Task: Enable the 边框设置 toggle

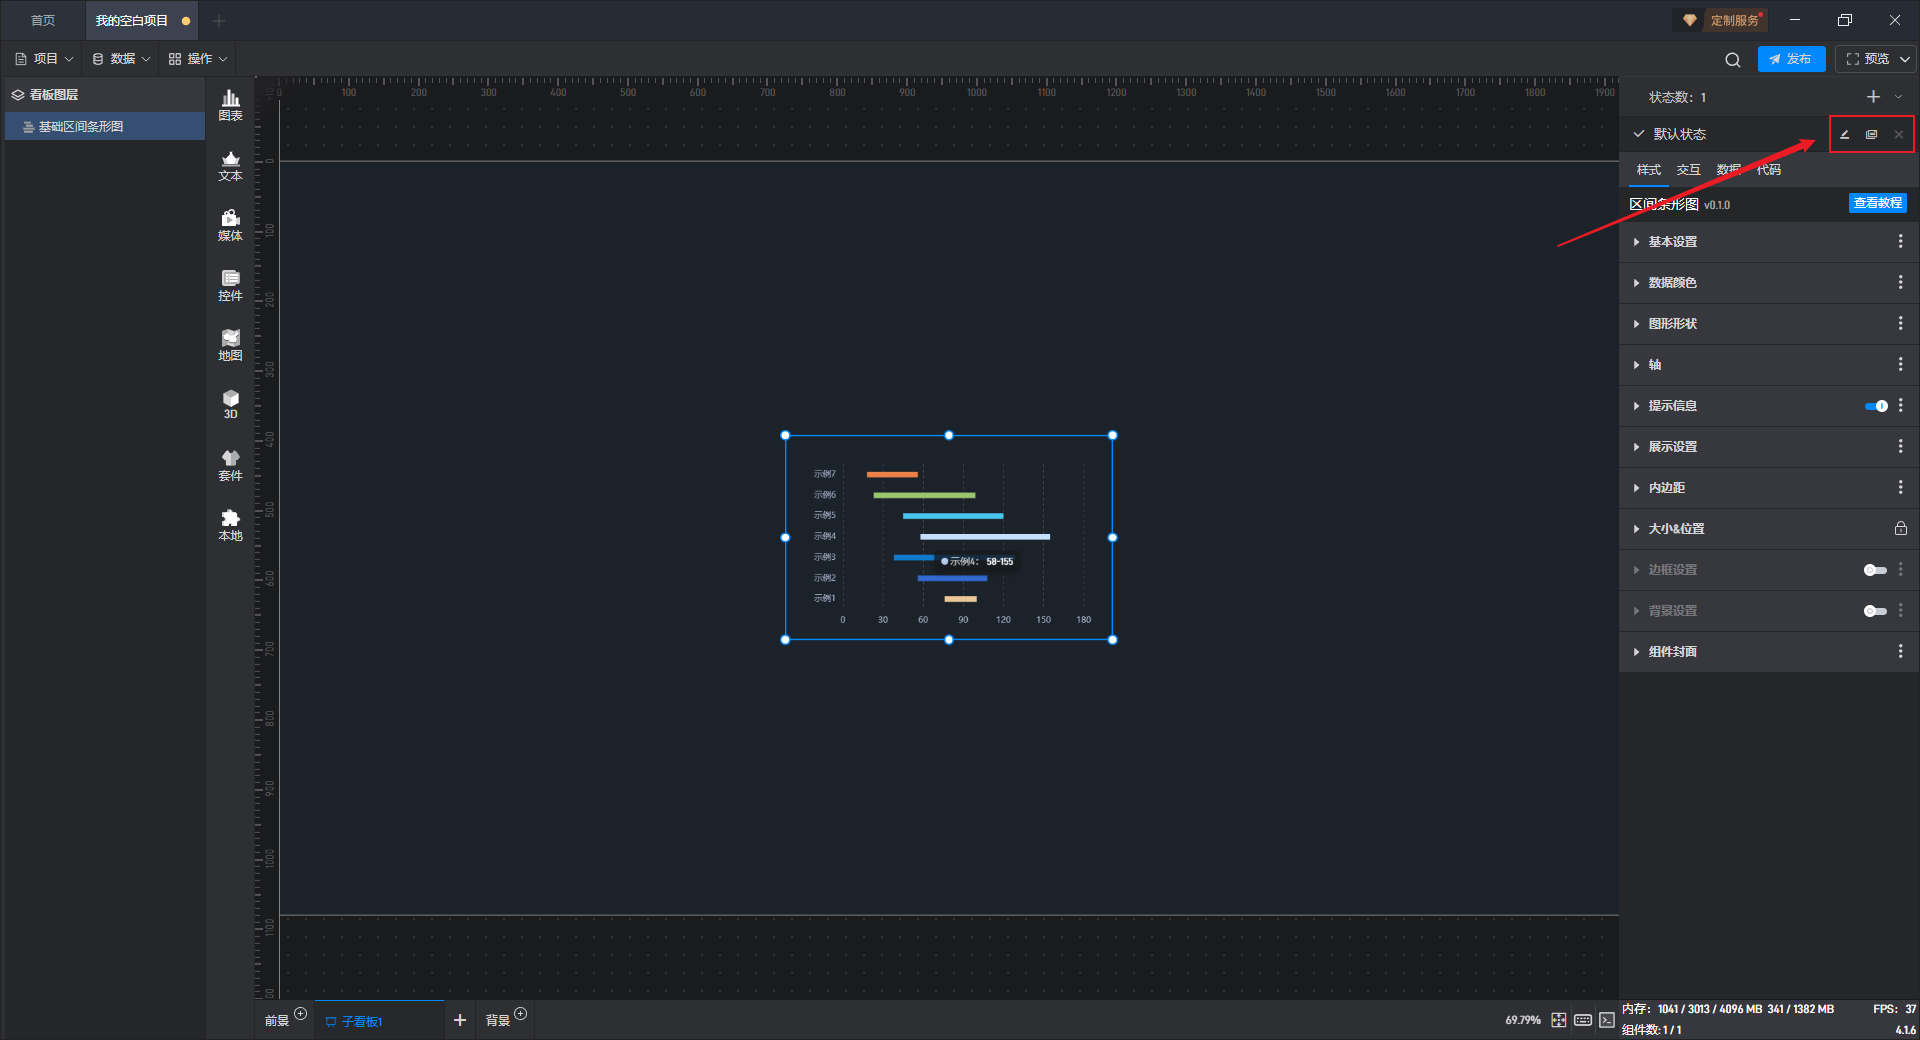Action: [x=1875, y=570]
